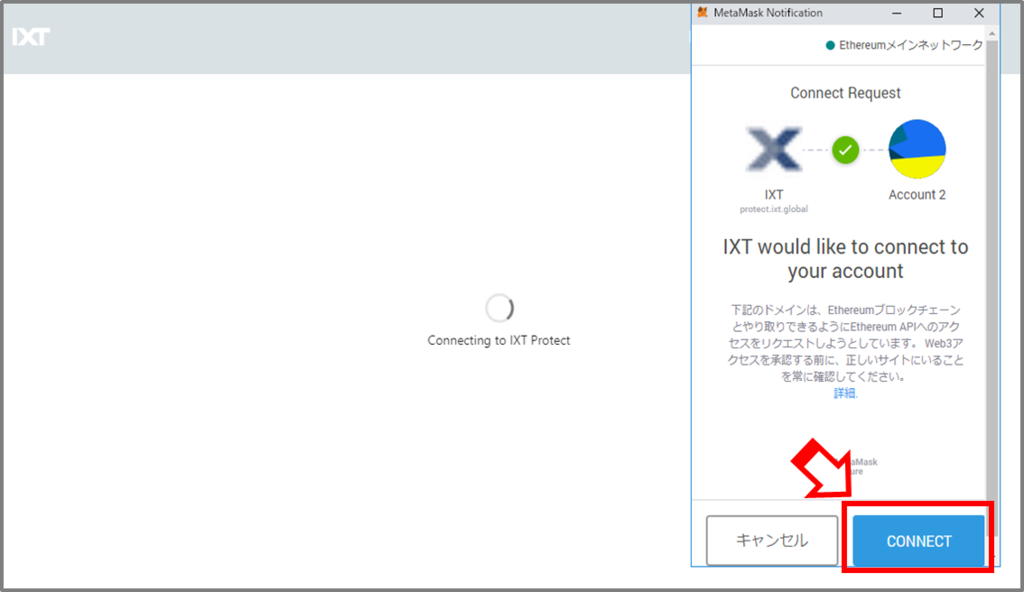Click the IXT site icon in Connect Request
This screenshot has width=1024, height=592.
point(774,150)
